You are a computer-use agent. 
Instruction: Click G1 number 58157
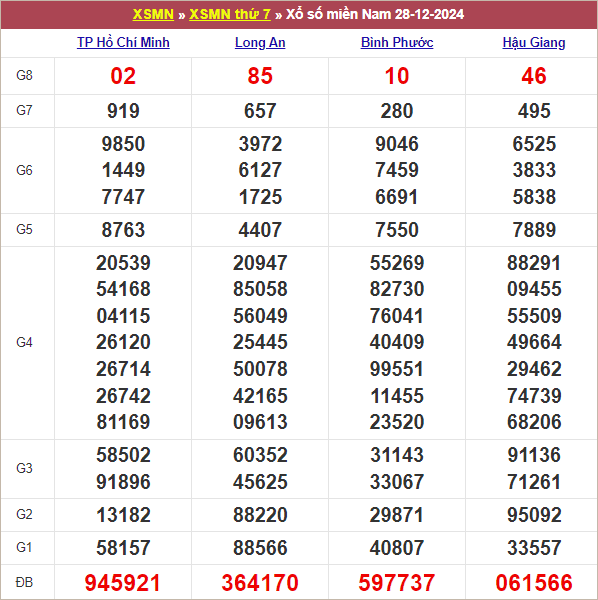pyautogui.click(x=123, y=548)
